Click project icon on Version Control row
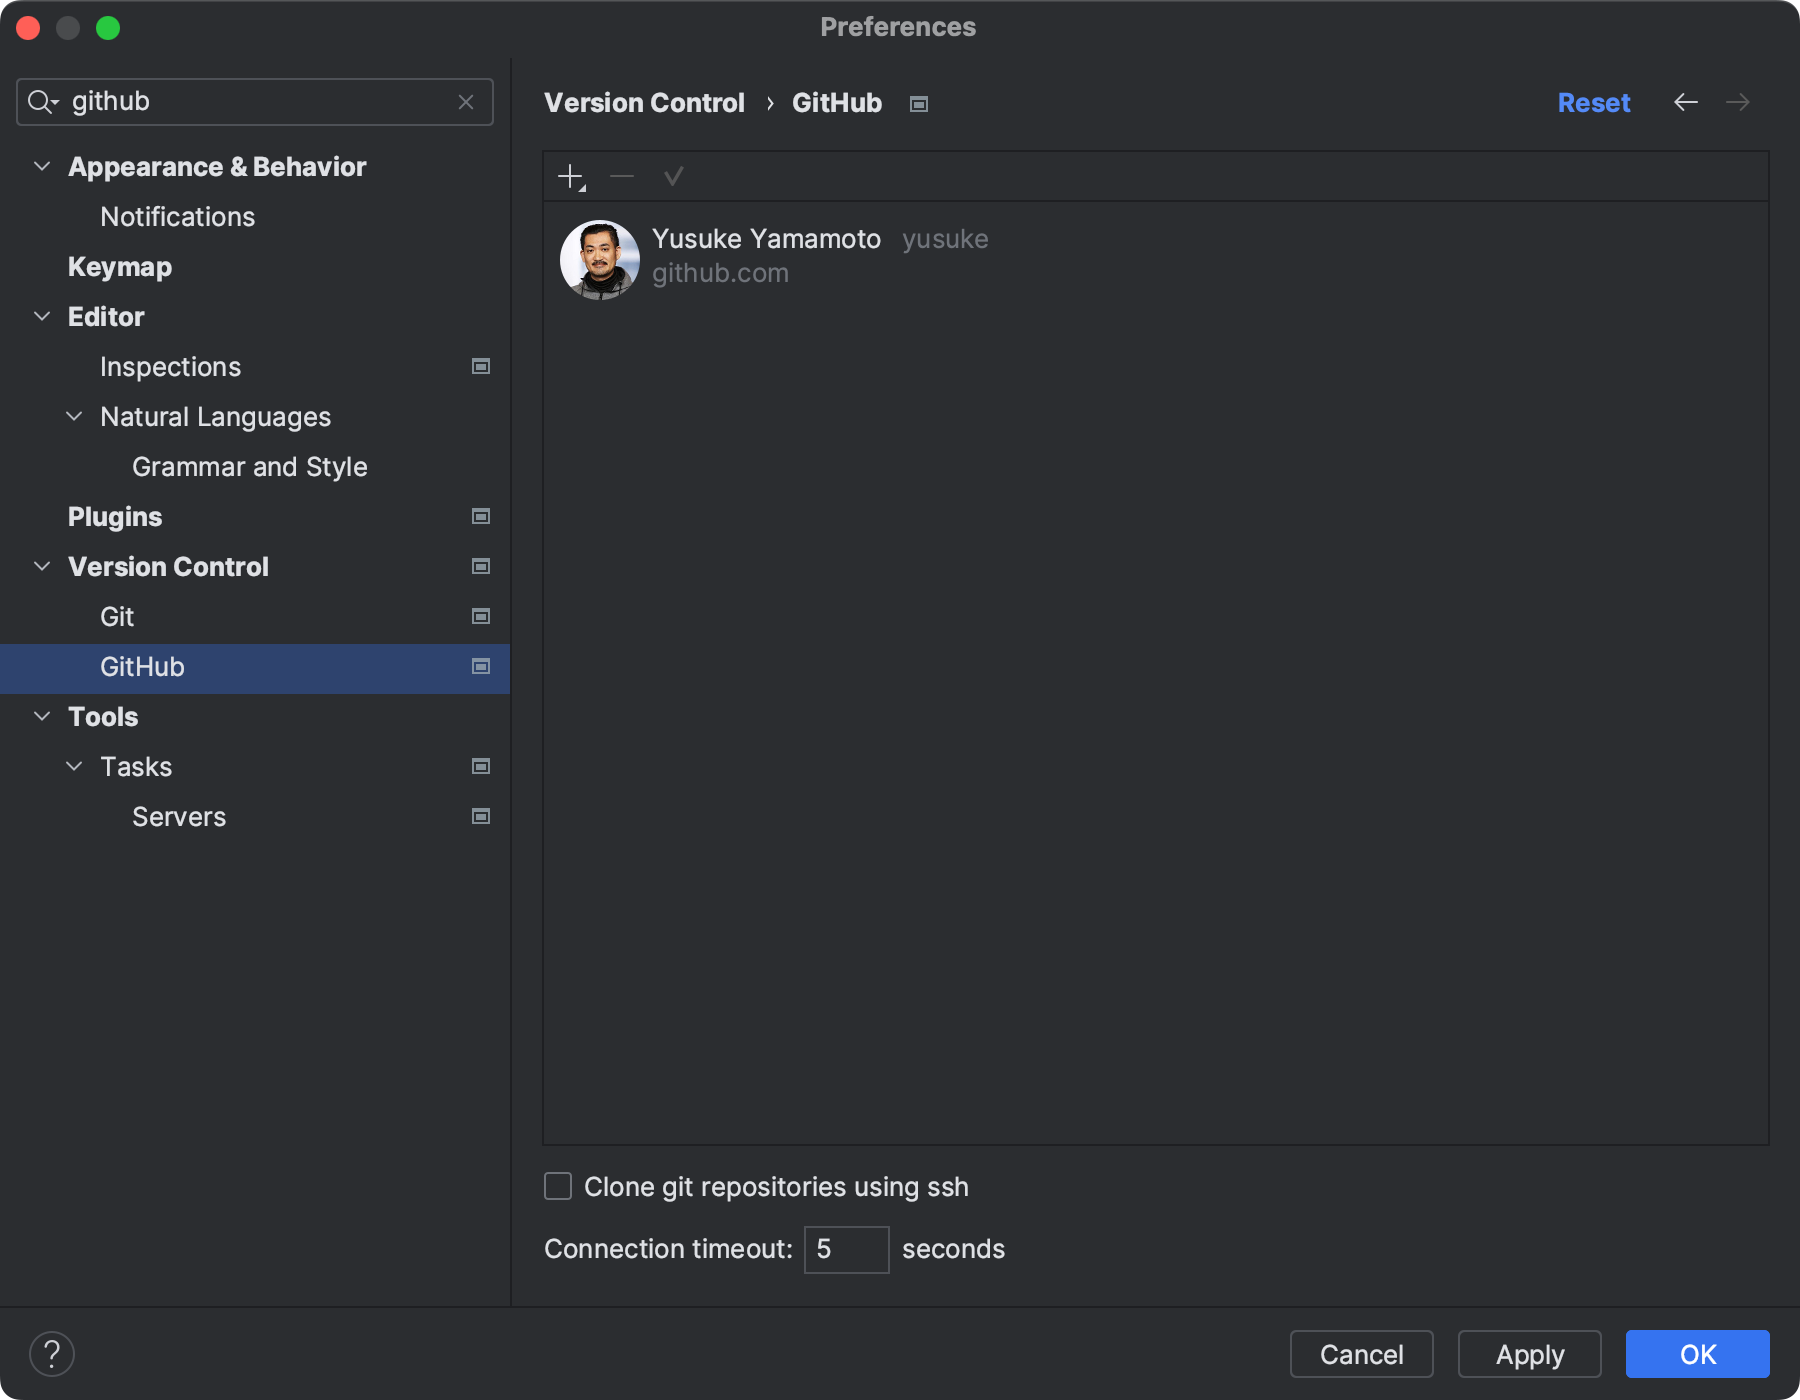The width and height of the screenshot is (1800, 1400). tap(481, 566)
